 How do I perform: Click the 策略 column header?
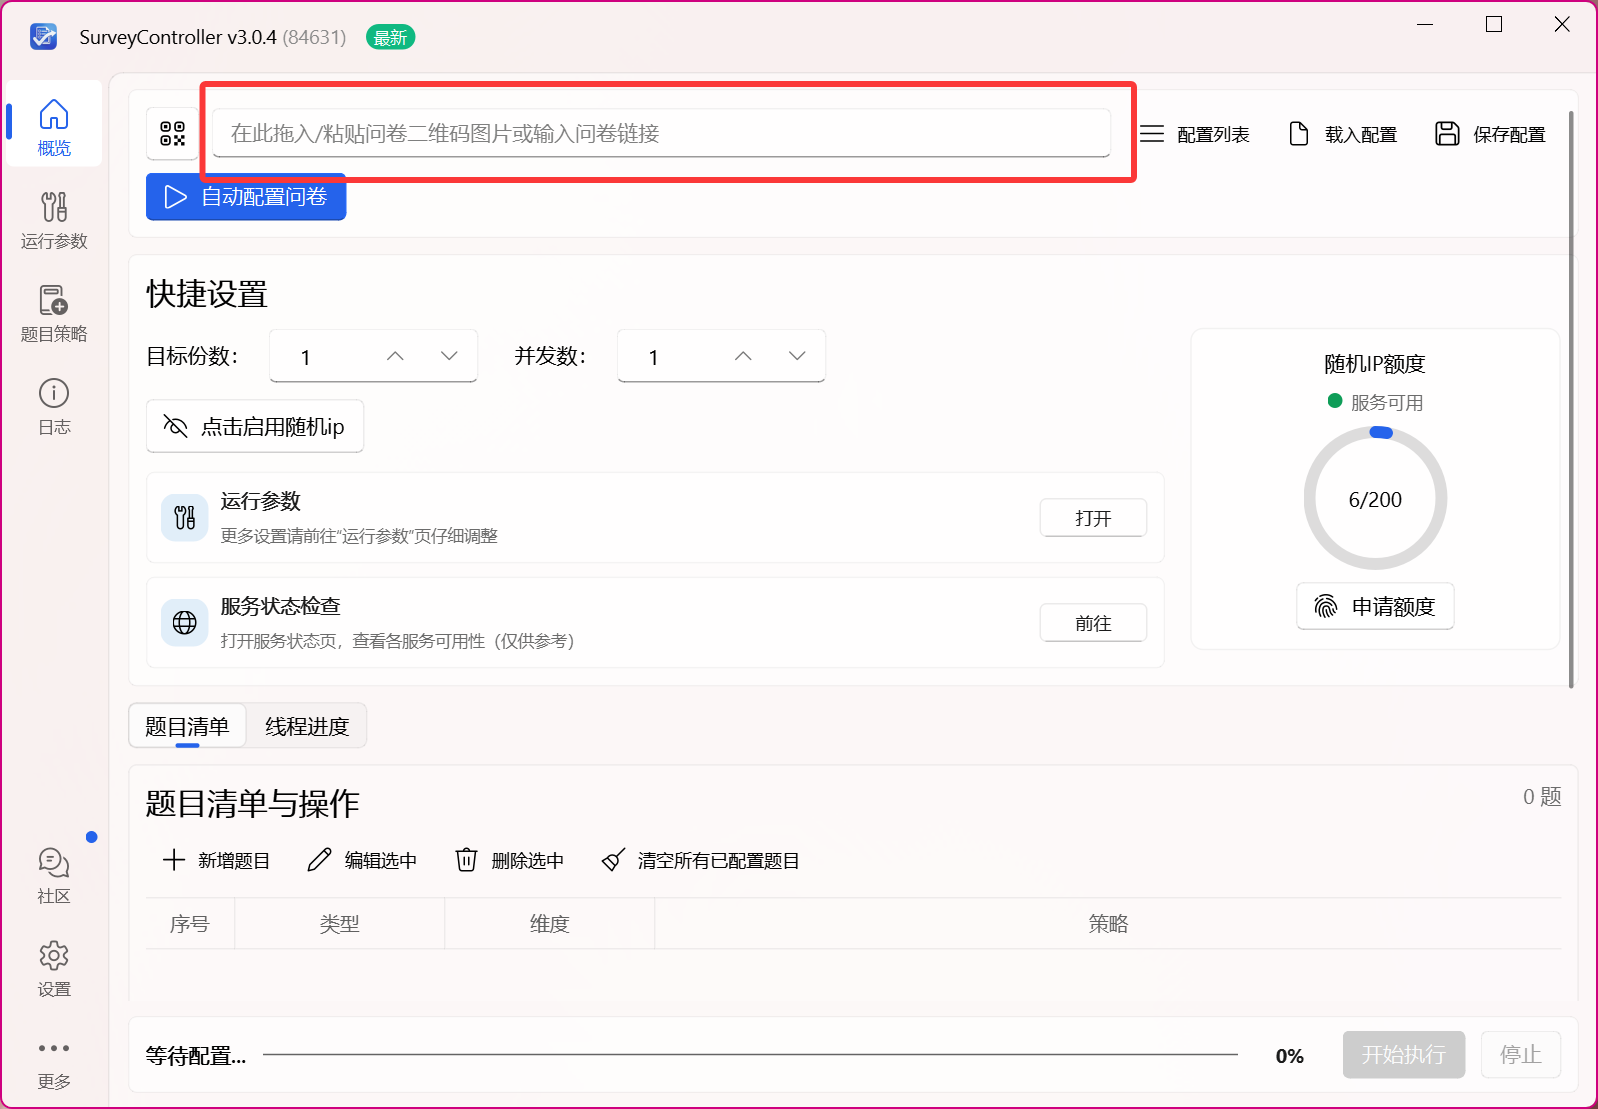[x=1108, y=923]
